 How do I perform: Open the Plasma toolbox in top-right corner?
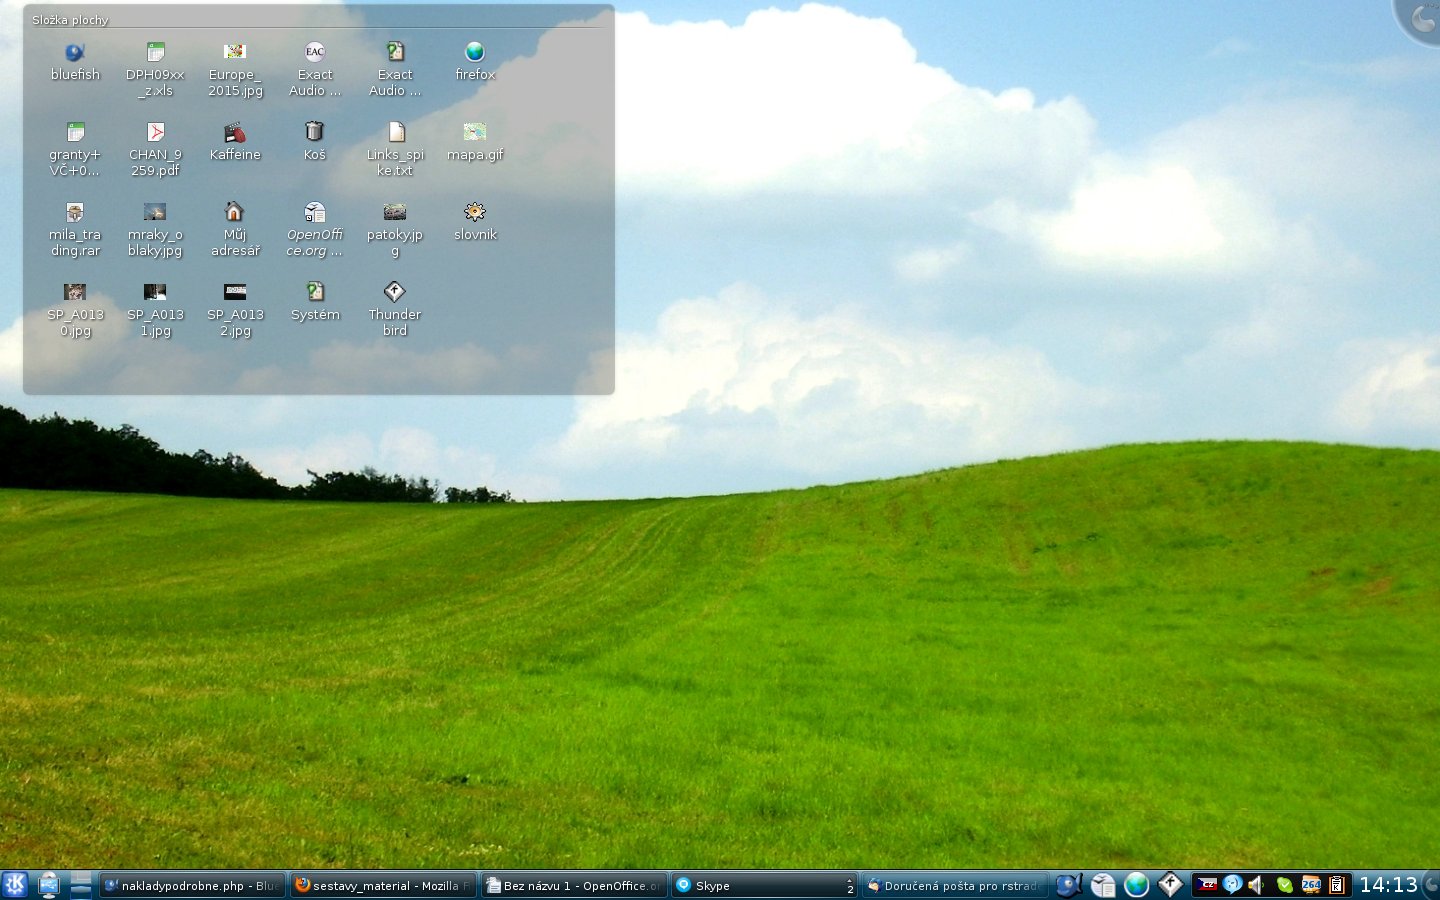pos(1420,19)
